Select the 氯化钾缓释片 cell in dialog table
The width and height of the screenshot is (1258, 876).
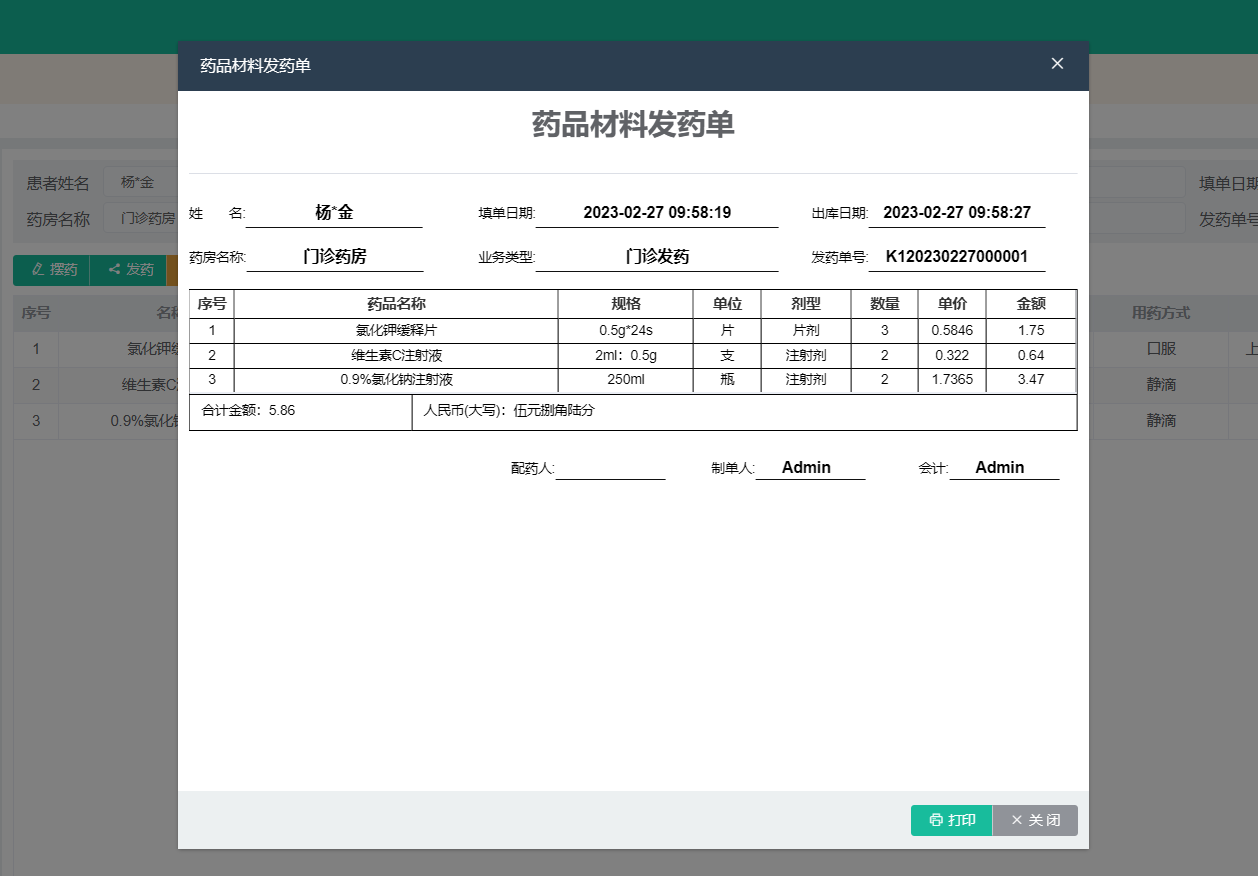[x=396, y=330]
